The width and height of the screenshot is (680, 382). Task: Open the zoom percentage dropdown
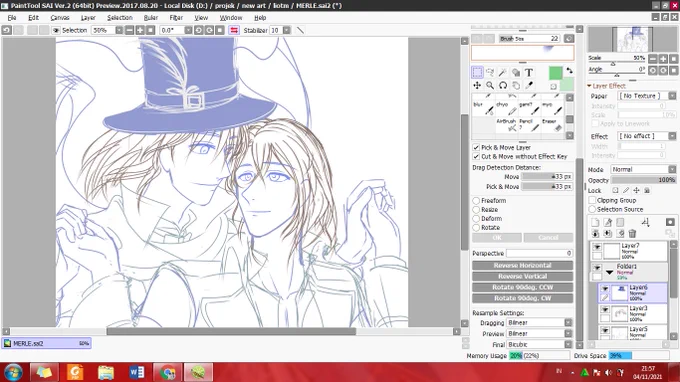(119, 30)
